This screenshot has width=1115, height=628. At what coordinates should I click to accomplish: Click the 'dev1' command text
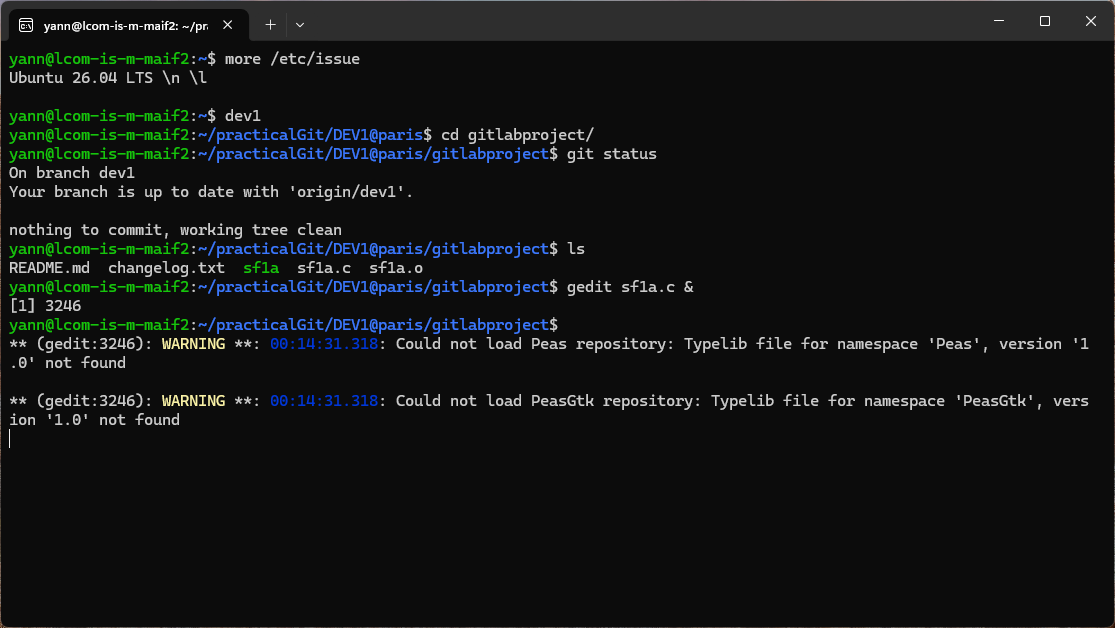(242, 116)
